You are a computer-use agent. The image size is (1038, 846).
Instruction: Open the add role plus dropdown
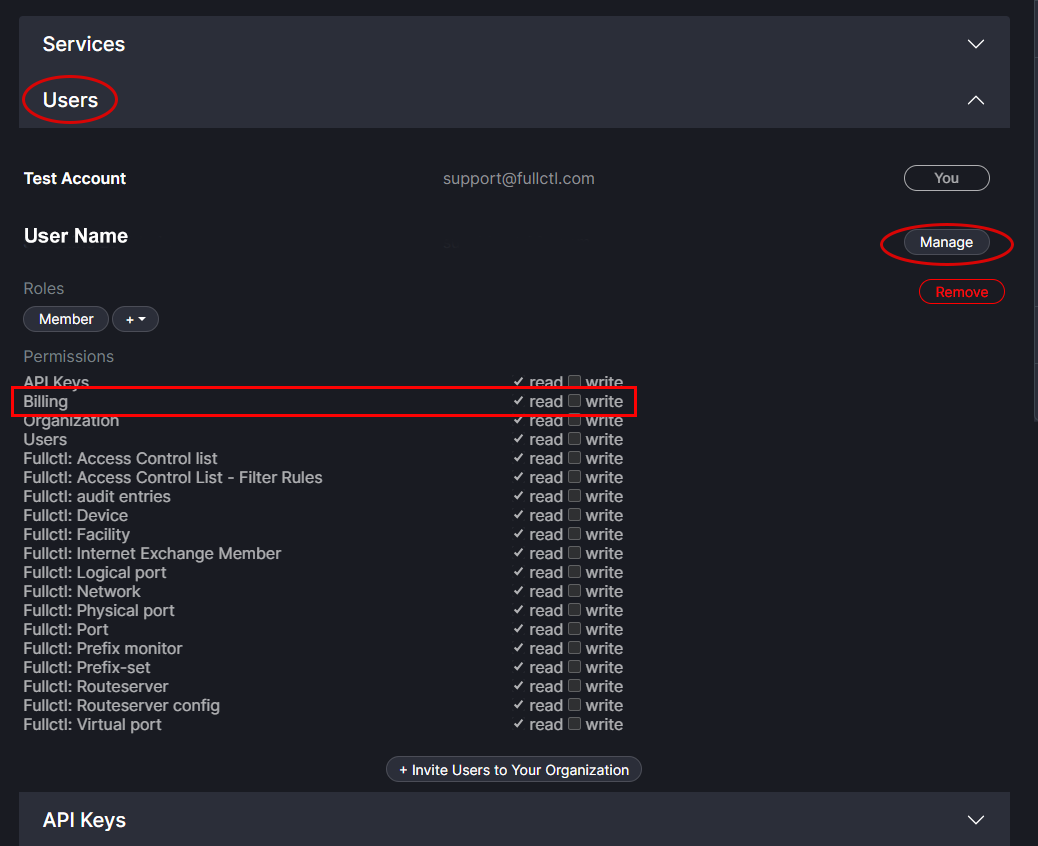135,319
